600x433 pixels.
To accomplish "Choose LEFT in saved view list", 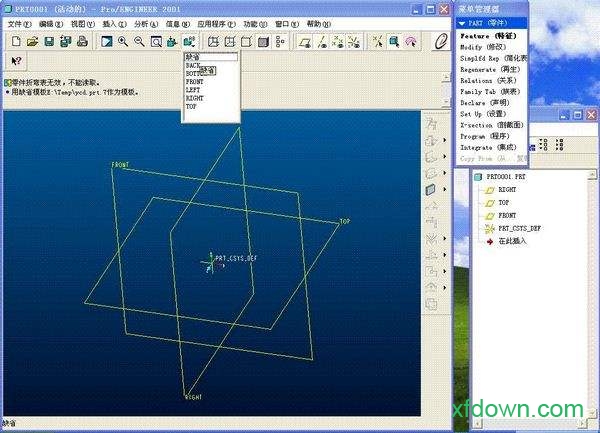I will pyautogui.click(x=193, y=90).
